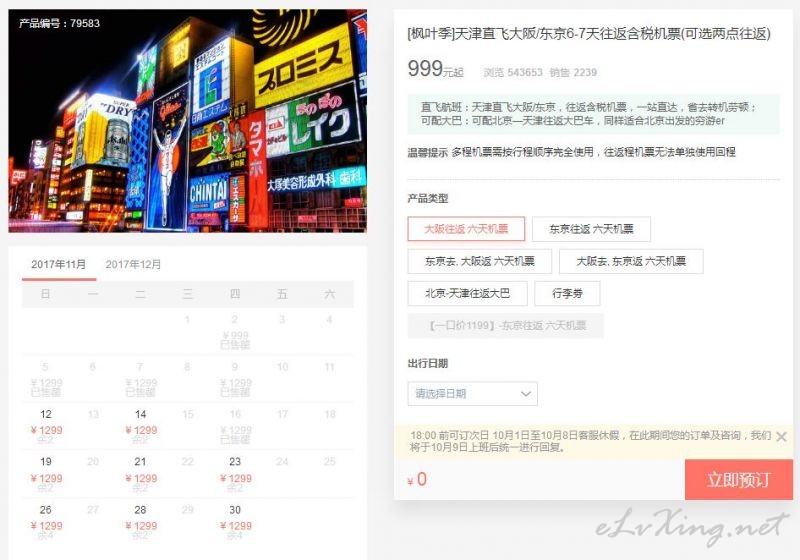Select the 行李券 option

567,293
